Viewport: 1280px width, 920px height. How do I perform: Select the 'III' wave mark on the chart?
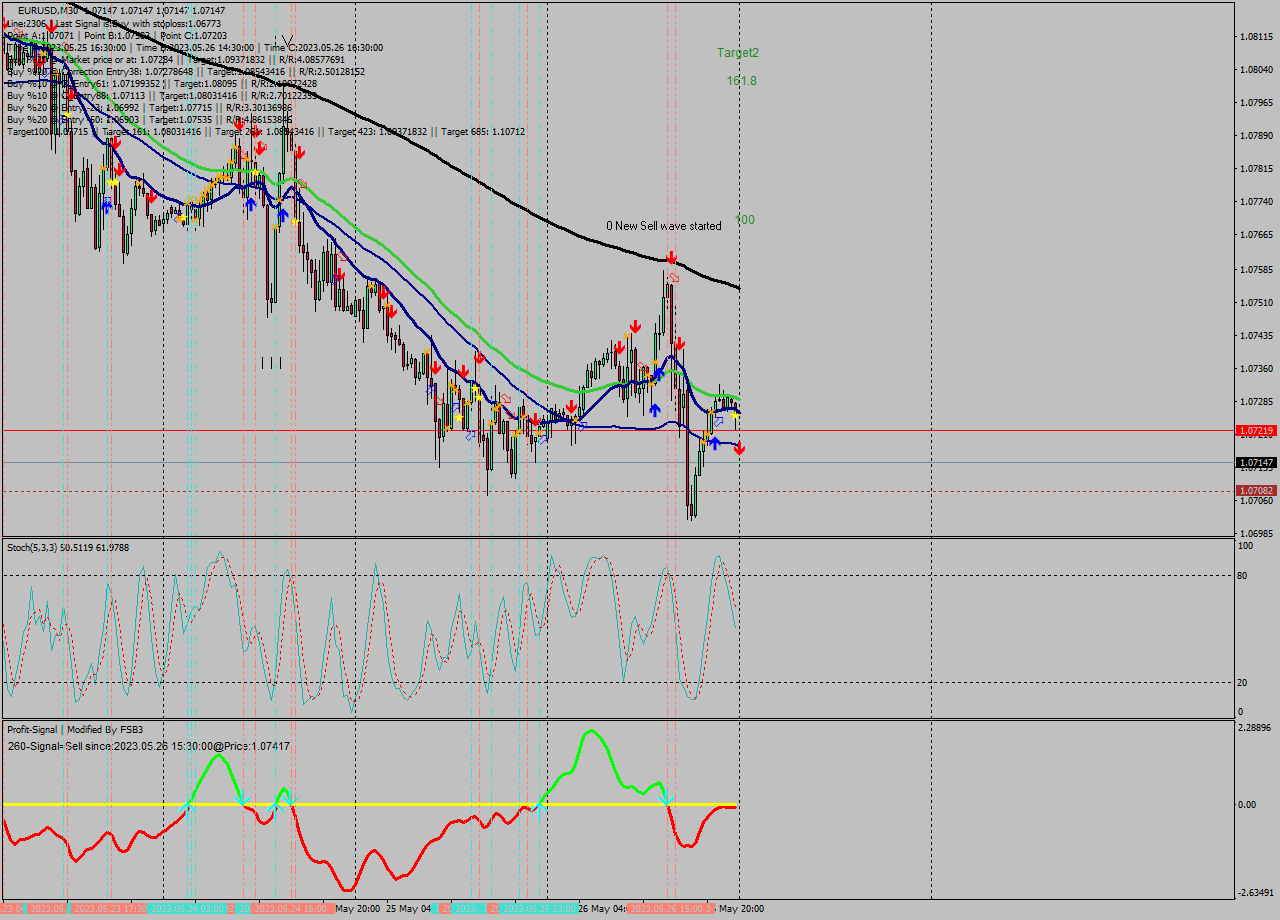point(271,362)
